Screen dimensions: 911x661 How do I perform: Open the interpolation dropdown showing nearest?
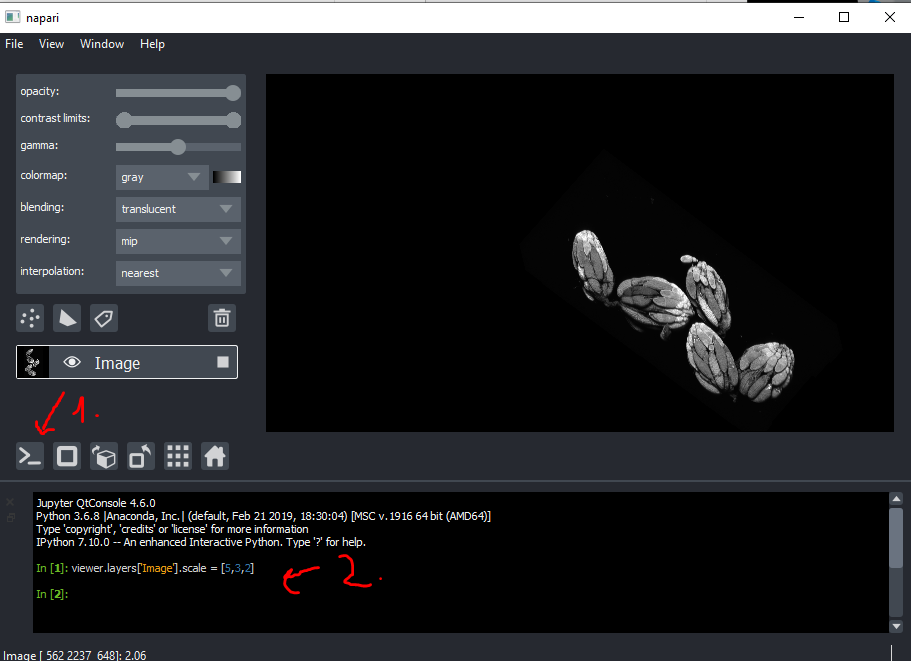point(177,272)
